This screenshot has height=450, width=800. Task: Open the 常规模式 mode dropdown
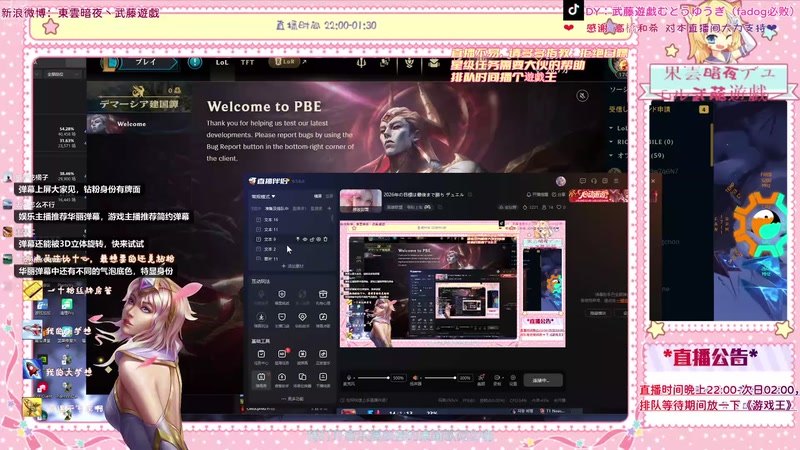click(x=263, y=196)
